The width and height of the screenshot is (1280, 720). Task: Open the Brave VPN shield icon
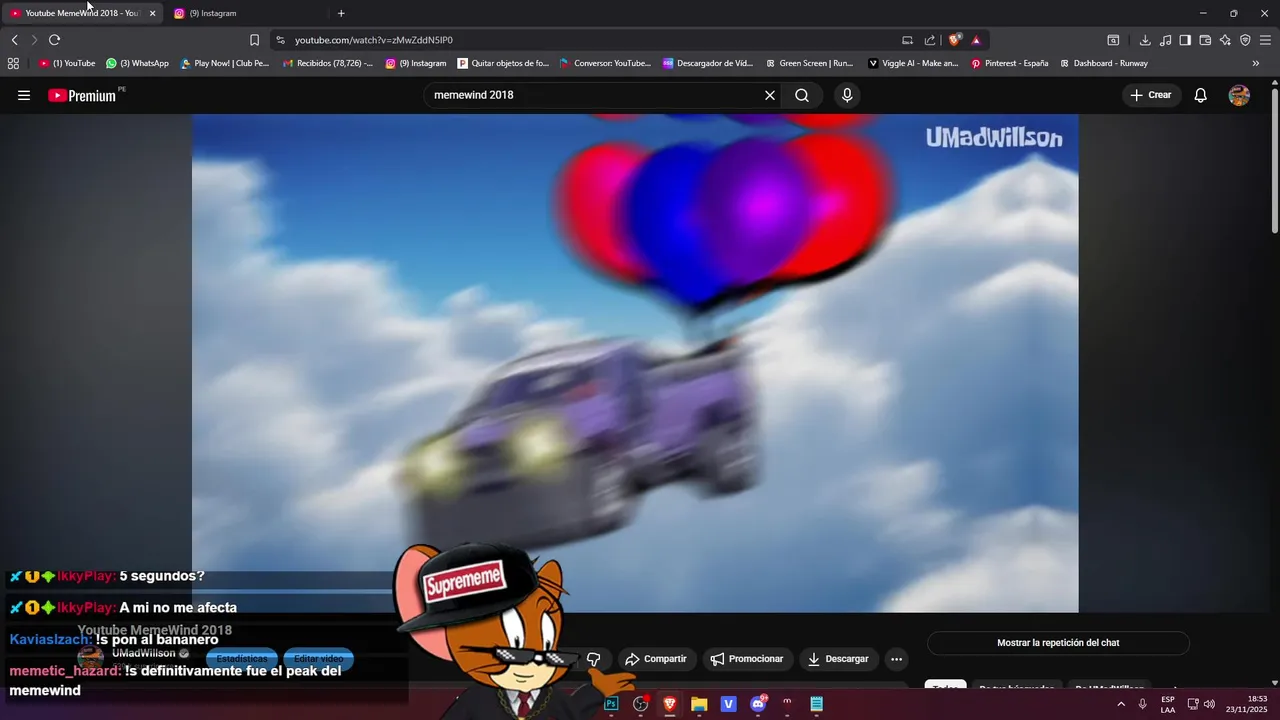pyautogui.click(x=1245, y=40)
